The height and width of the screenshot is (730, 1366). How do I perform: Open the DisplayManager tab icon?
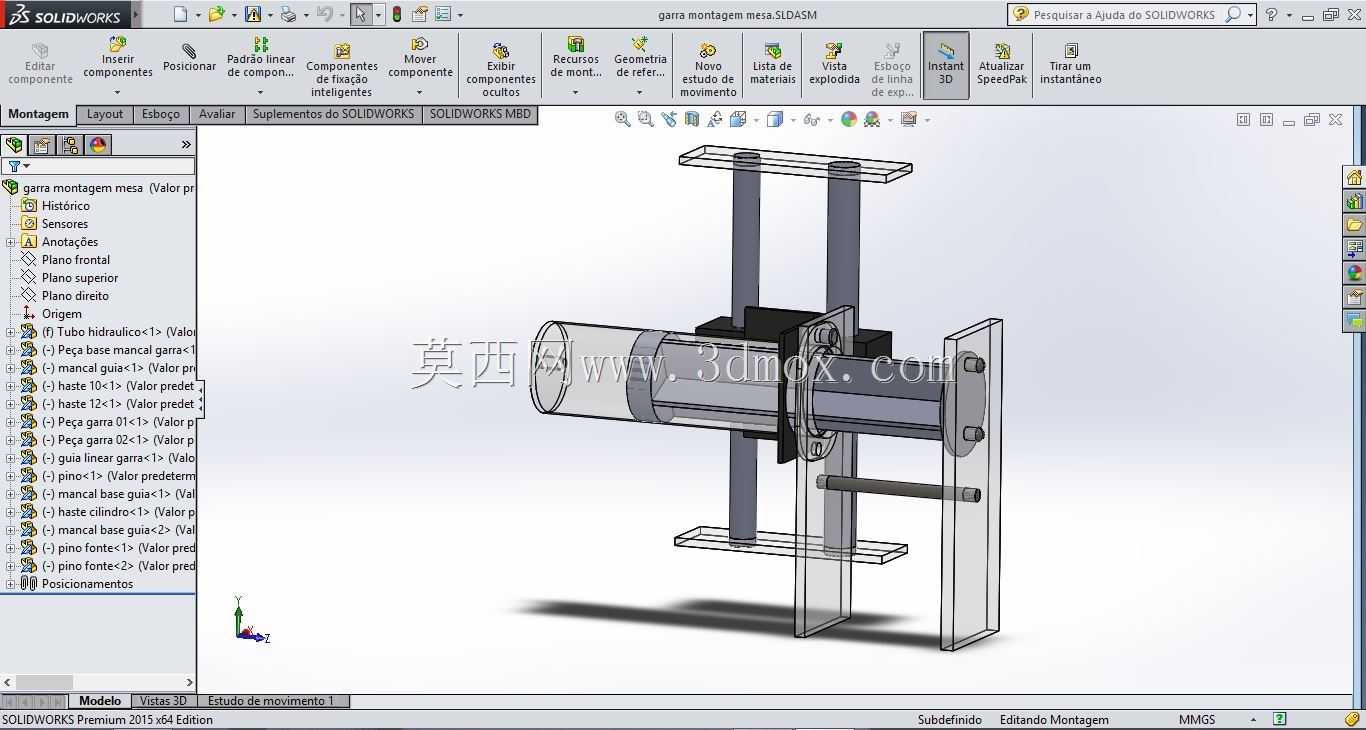(98, 145)
